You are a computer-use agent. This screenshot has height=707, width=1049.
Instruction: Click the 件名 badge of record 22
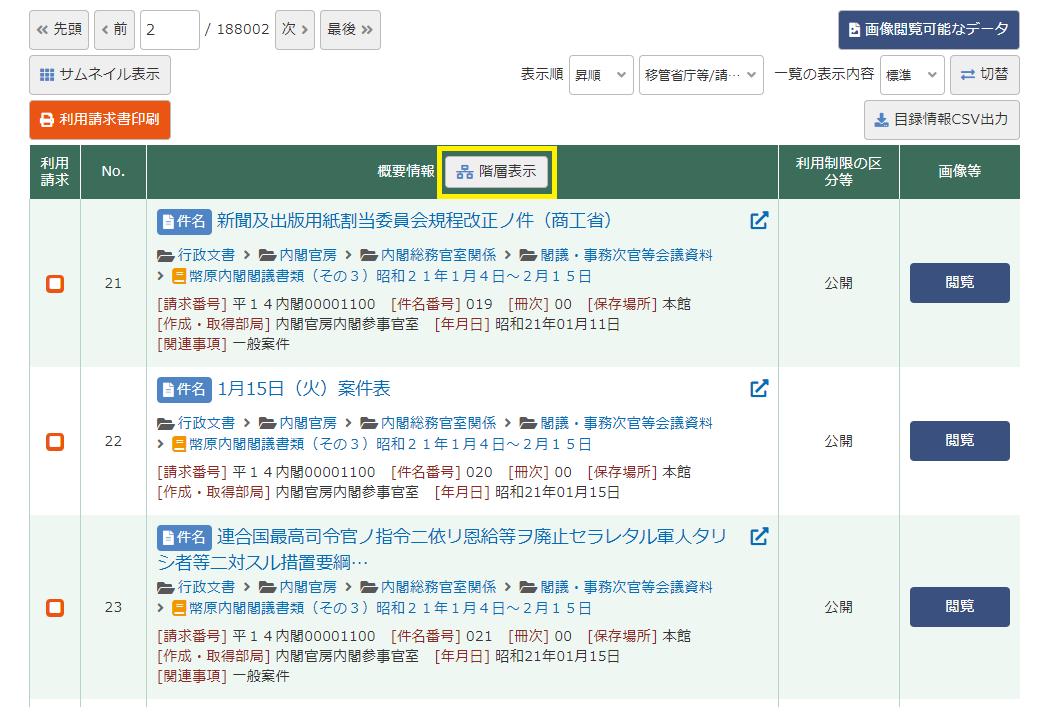pos(185,389)
